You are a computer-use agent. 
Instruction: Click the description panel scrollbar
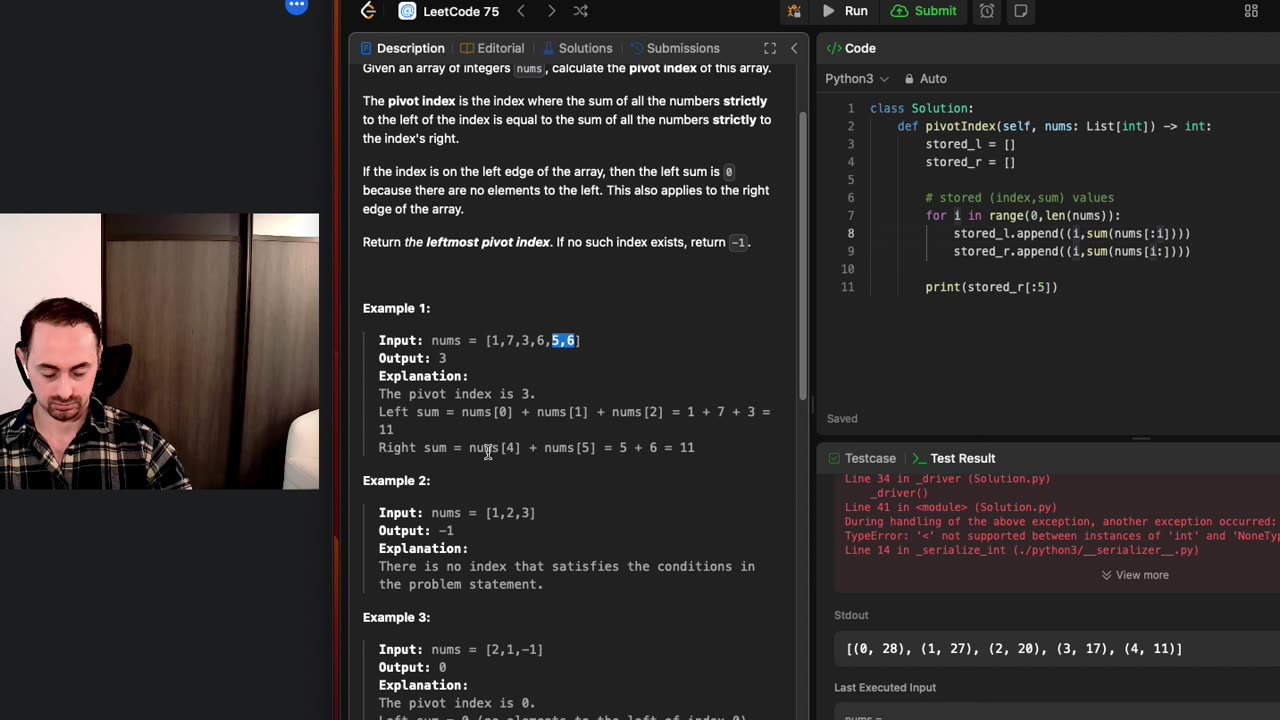pos(802,255)
